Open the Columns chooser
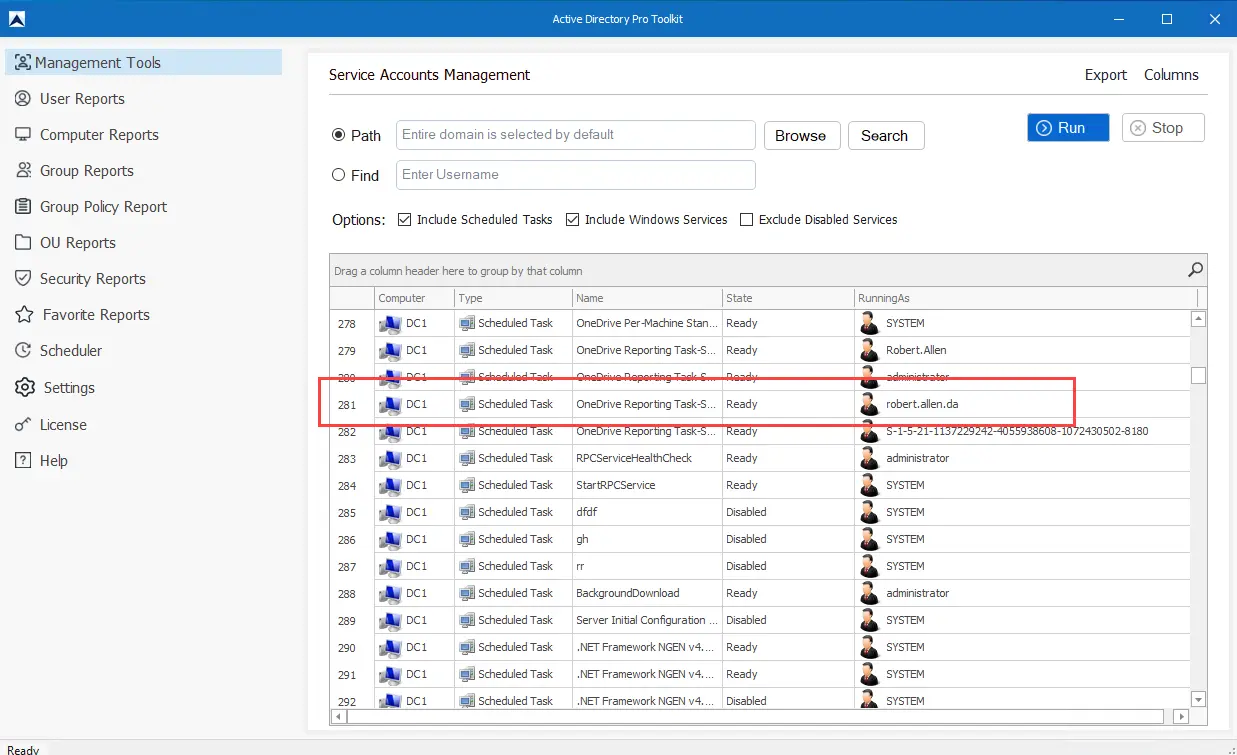Viewport: 1237px width, 755px height. click(1171, 75)
